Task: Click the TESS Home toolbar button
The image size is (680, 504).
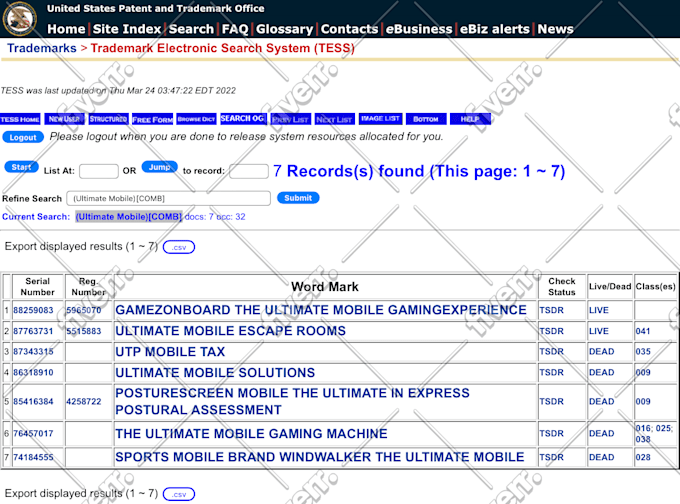Action: tap(20, 119)
